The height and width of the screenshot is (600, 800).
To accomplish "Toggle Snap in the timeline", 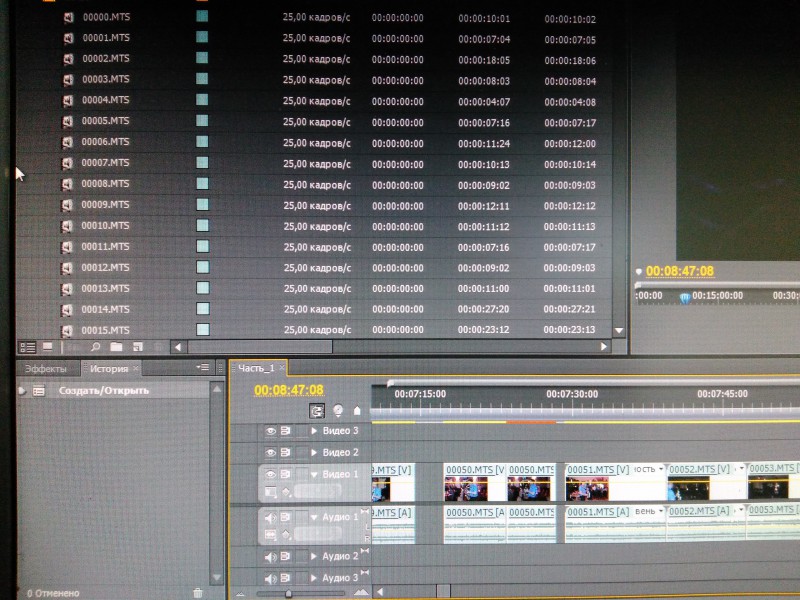I will [317, 411].
